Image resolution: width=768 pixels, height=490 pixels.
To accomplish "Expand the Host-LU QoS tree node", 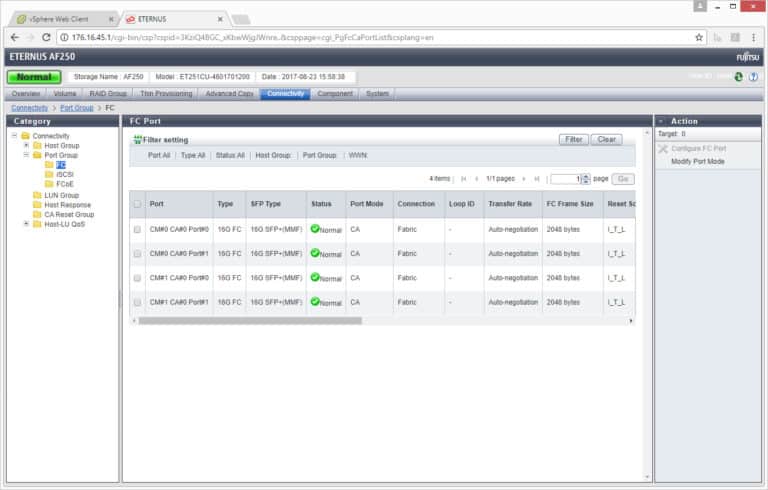I will tap(26, 224).
